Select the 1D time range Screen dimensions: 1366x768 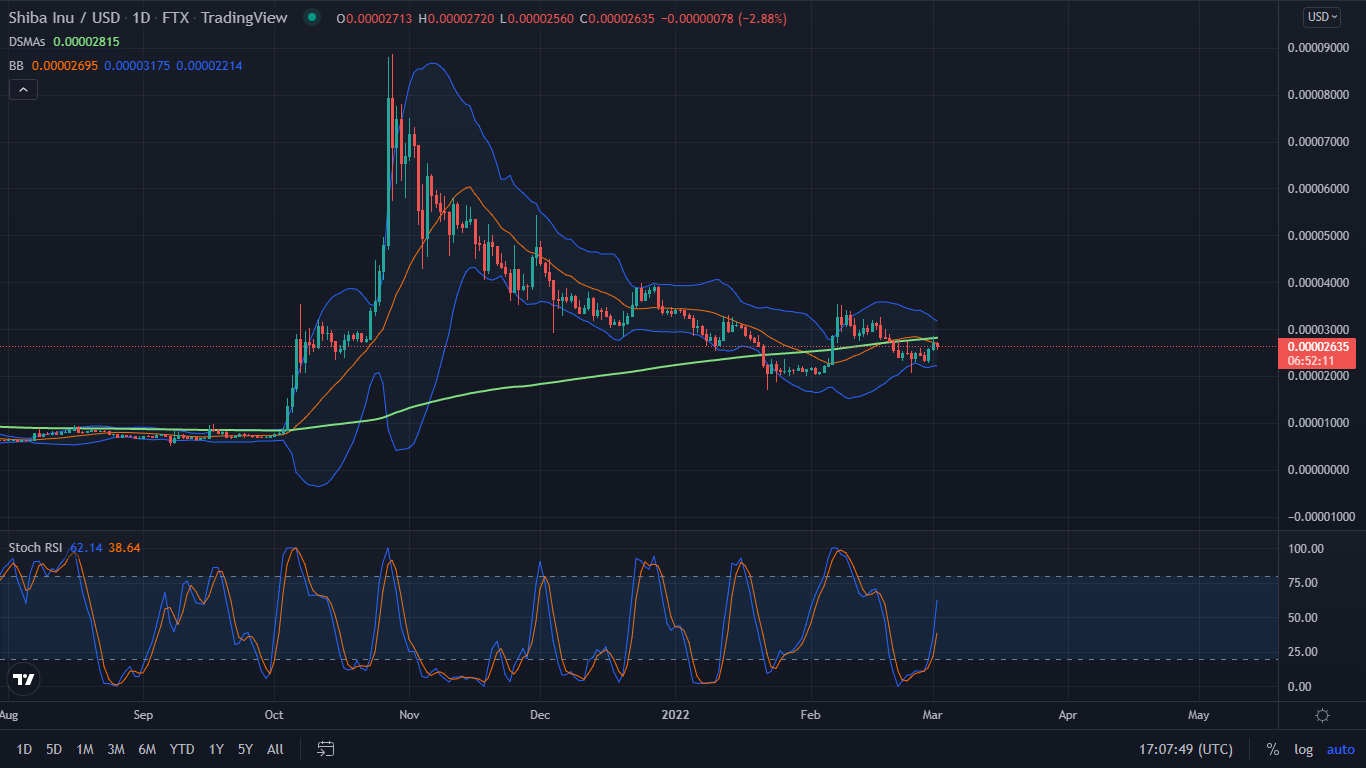pyautogui.click(x=24, y=749)
